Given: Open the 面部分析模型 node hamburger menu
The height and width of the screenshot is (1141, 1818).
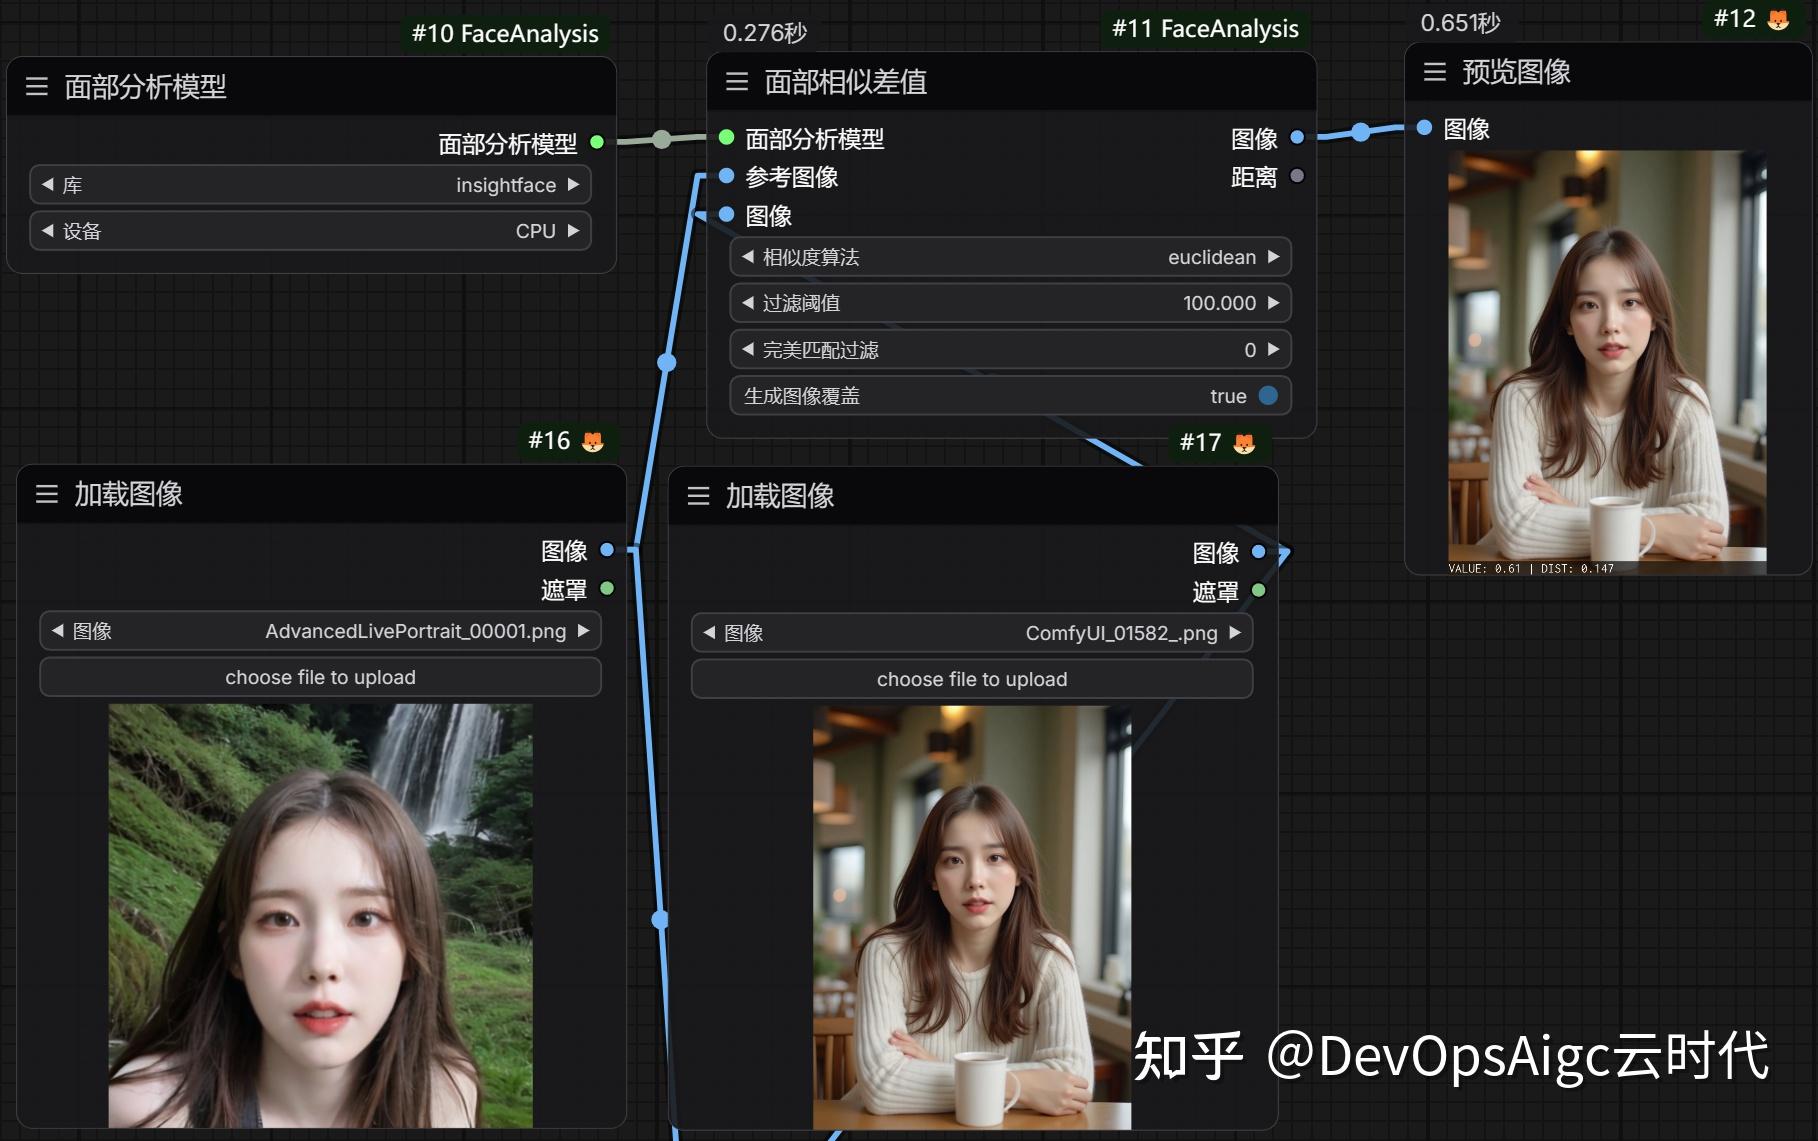Looking at the screenshot, I should 37,88.
